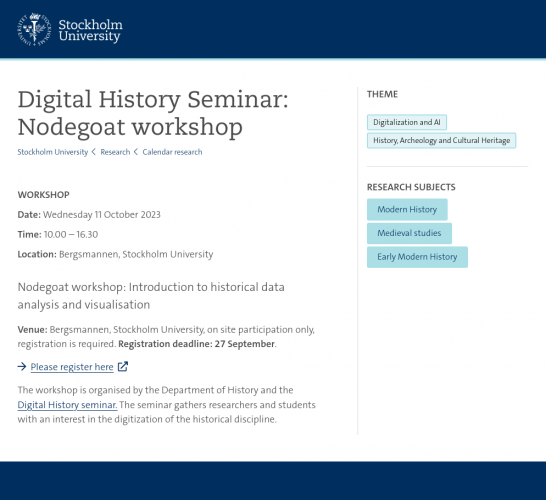The height and width of the screenshot is (500, 546).
Task: Open the Modern History research subject
Action: (x=407, y=210)
